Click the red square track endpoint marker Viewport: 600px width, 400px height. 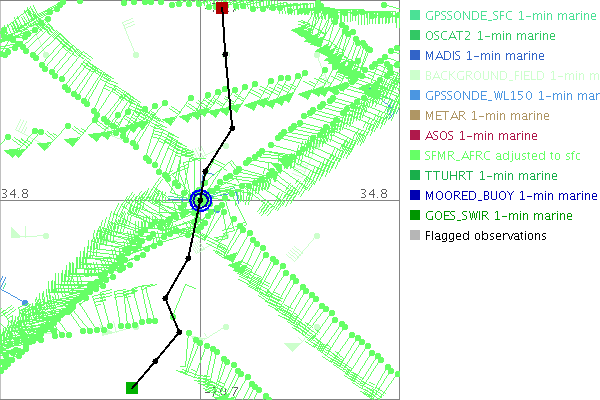coord(222,8)
